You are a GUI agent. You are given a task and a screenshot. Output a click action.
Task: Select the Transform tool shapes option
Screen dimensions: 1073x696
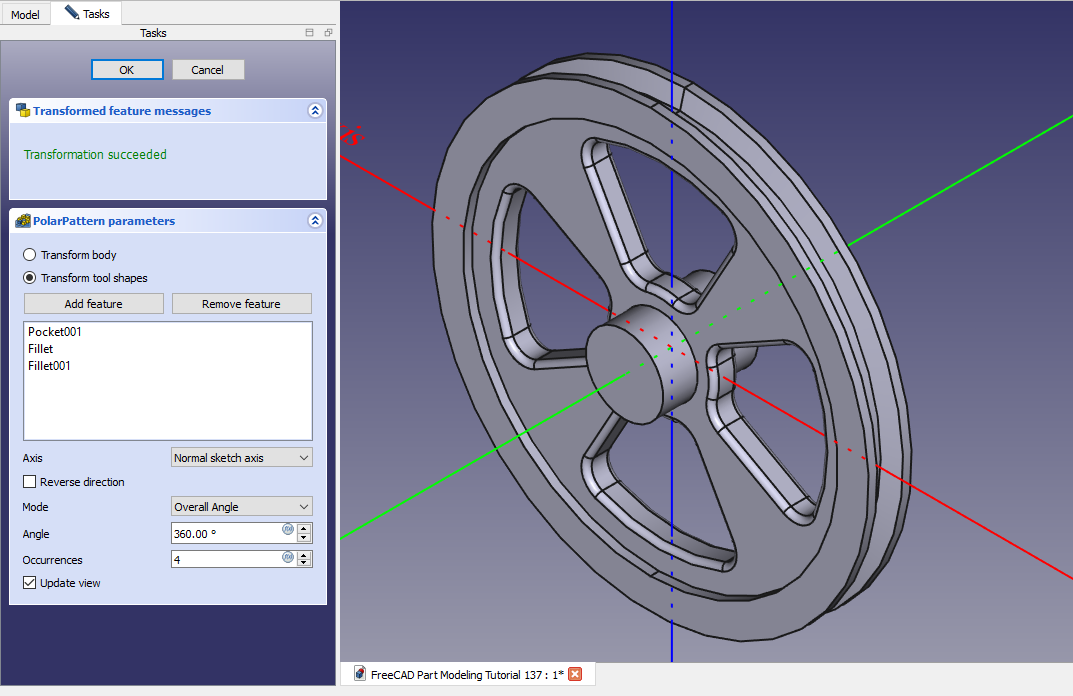[30, 278]
